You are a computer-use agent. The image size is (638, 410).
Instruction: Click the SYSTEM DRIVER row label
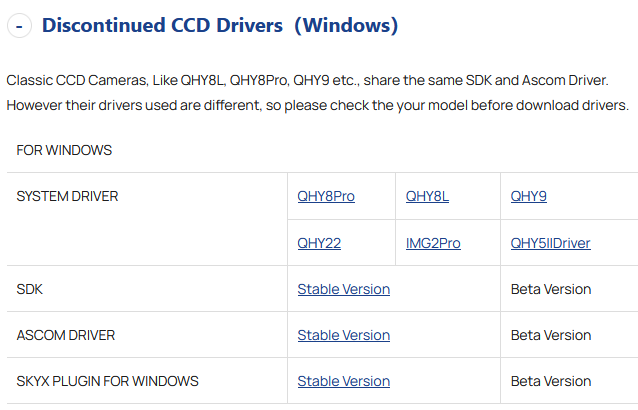pos(67,196)
